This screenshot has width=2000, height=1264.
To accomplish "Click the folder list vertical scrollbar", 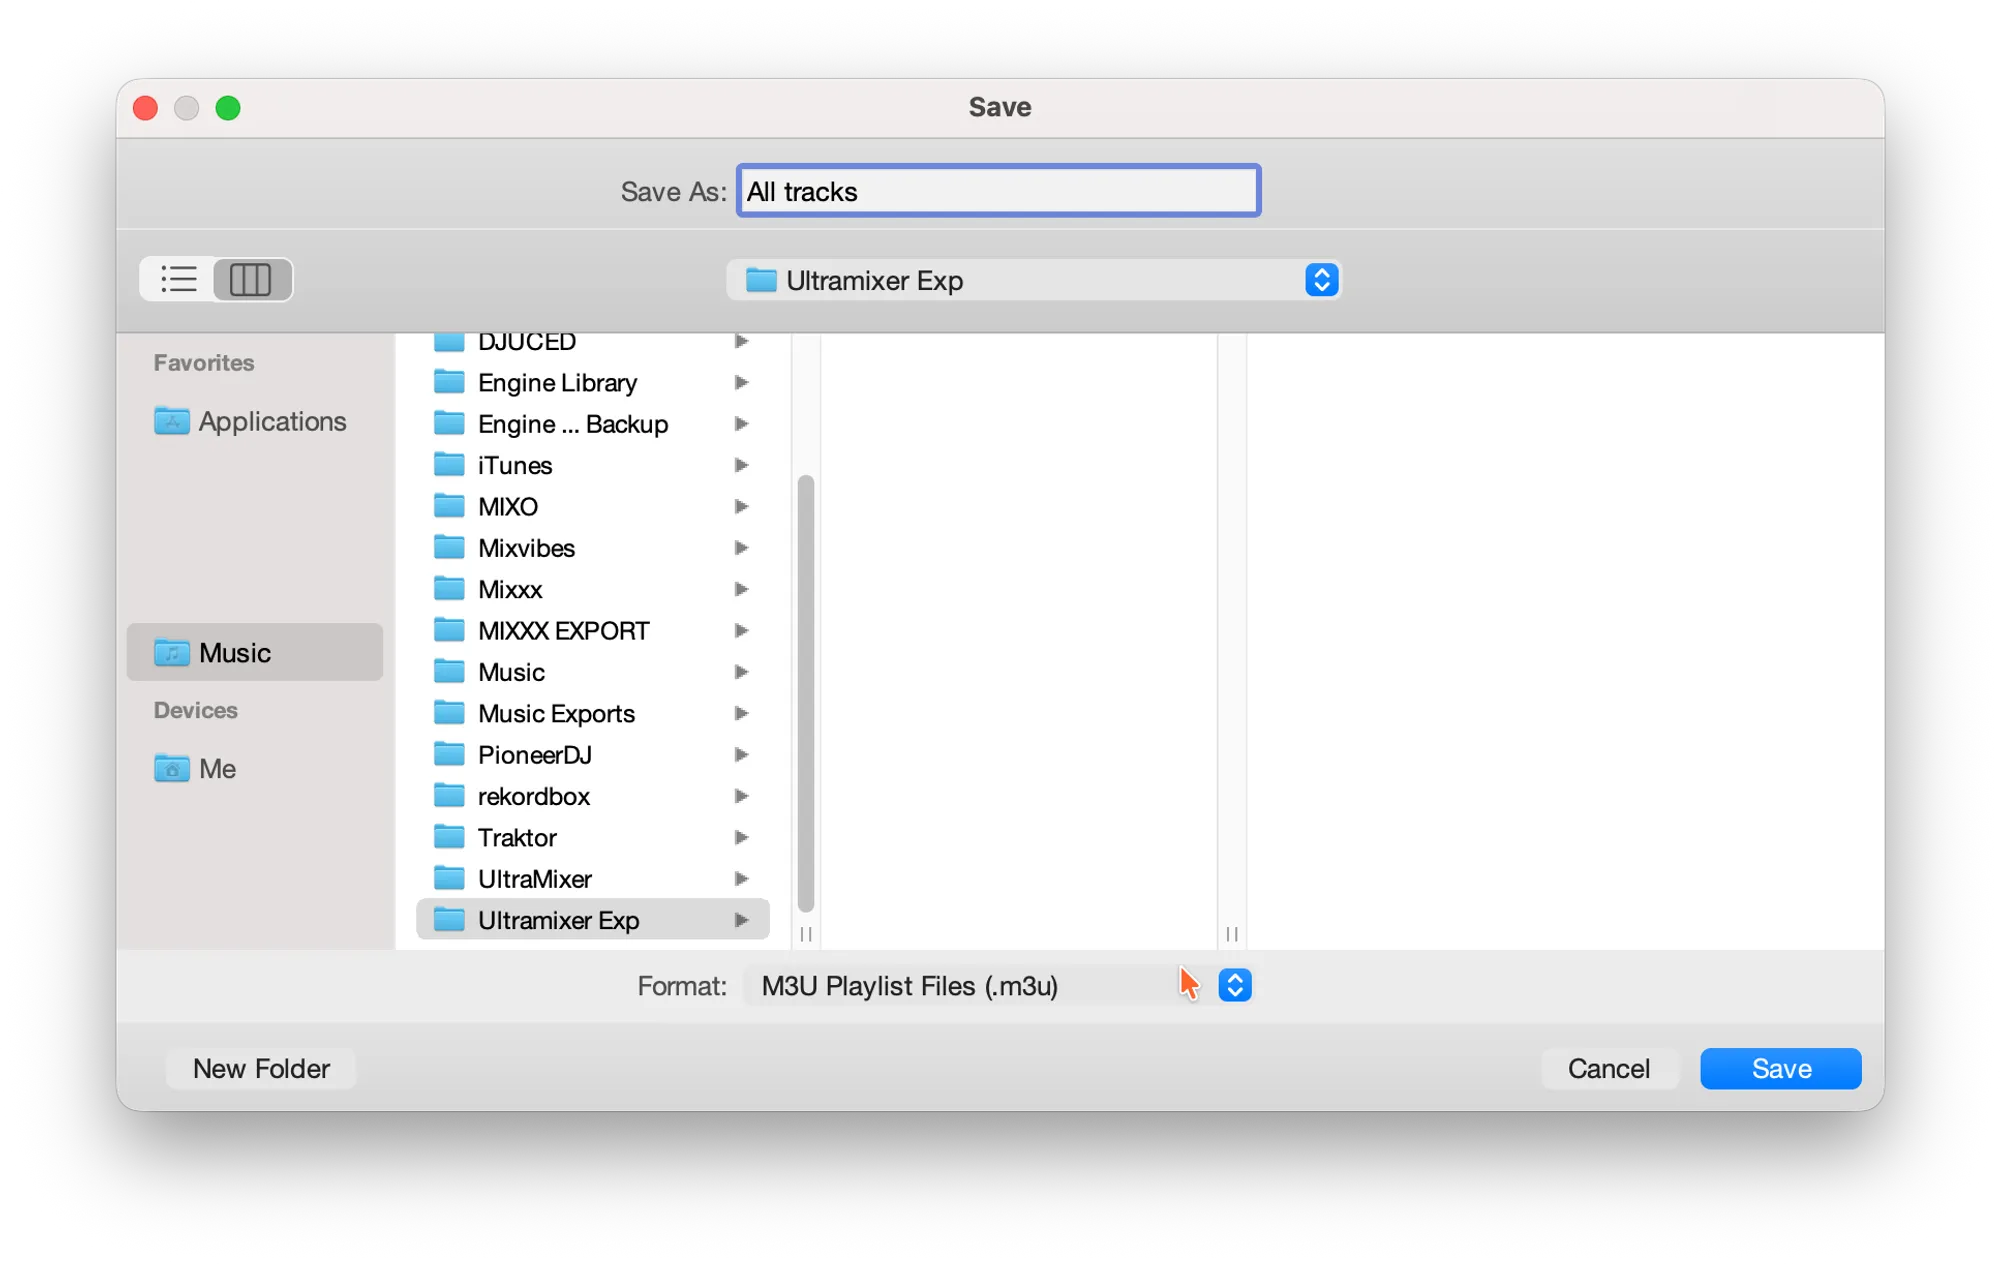I will click(x=806, y=692).
